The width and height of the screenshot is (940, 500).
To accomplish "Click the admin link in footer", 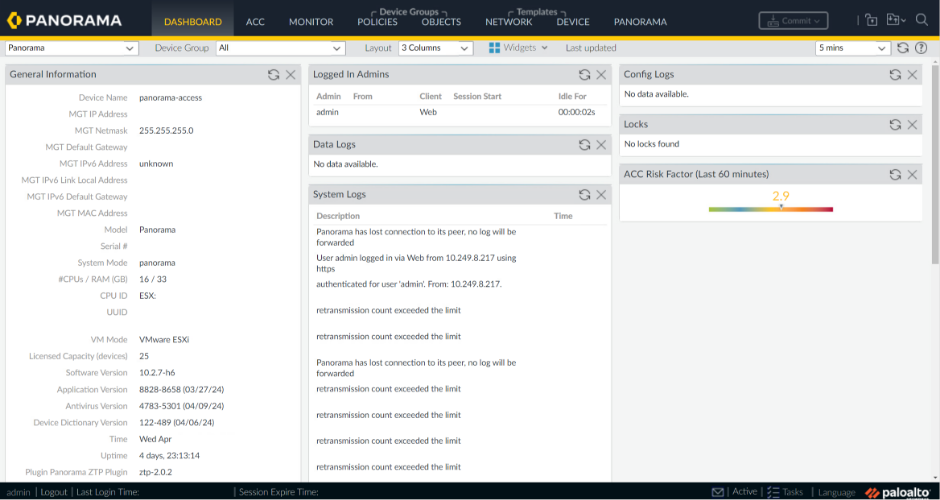I will tap(19, 492).
